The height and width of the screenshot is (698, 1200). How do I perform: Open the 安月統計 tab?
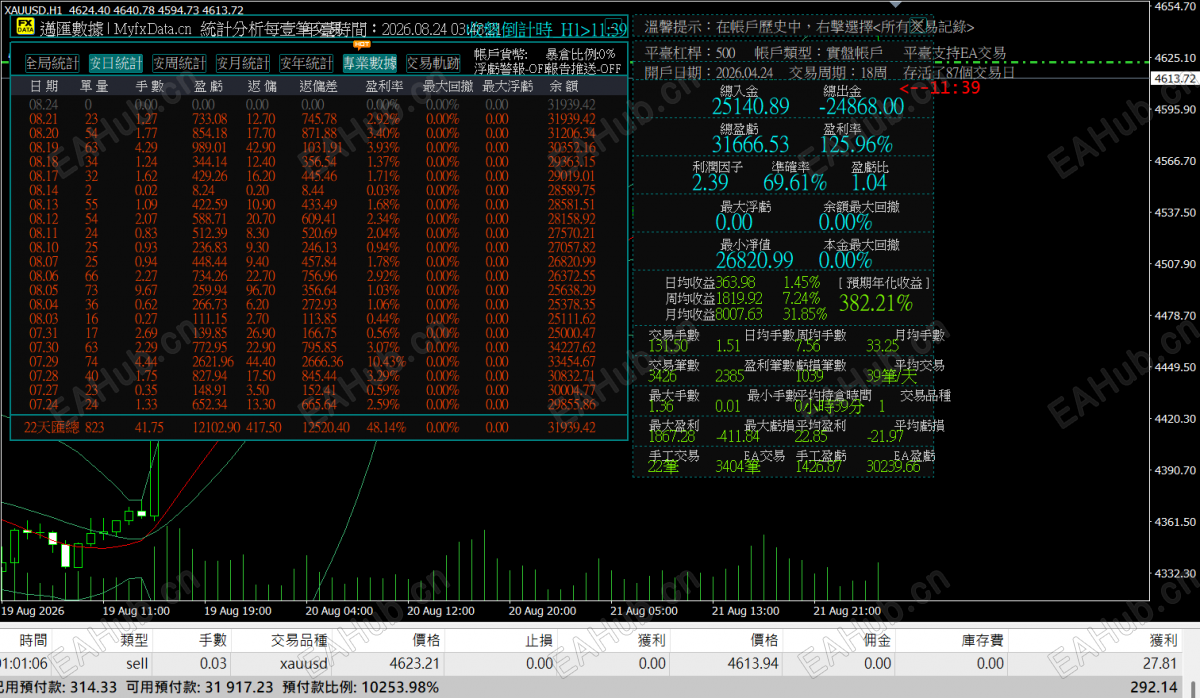pos(242,64)
